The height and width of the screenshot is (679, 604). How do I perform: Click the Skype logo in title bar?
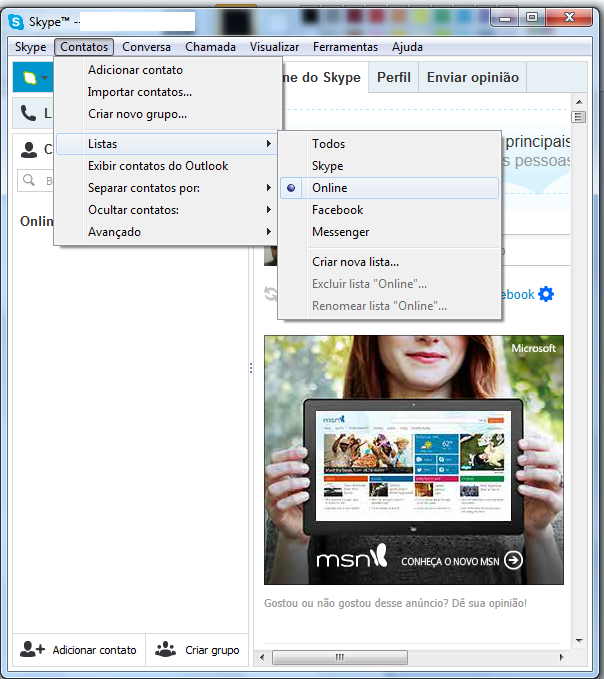[x=16, y=22]
